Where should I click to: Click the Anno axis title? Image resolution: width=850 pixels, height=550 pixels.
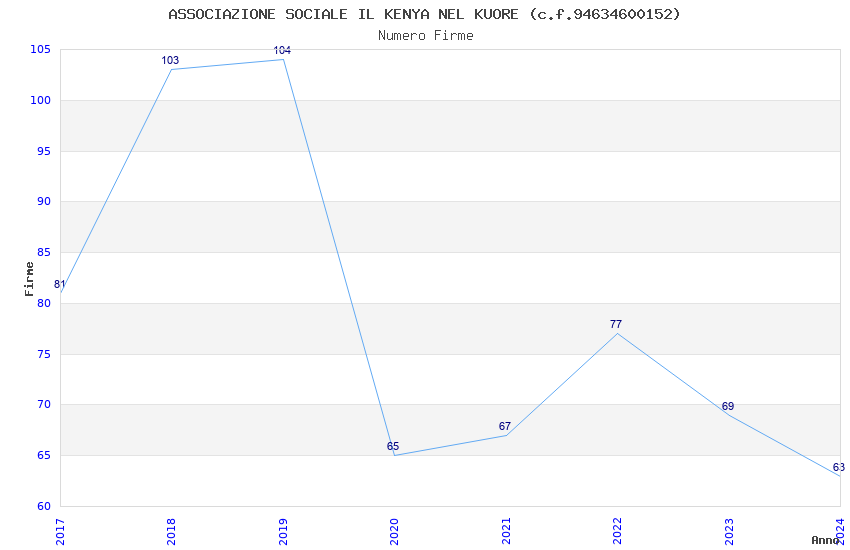[x=825, y=540]
